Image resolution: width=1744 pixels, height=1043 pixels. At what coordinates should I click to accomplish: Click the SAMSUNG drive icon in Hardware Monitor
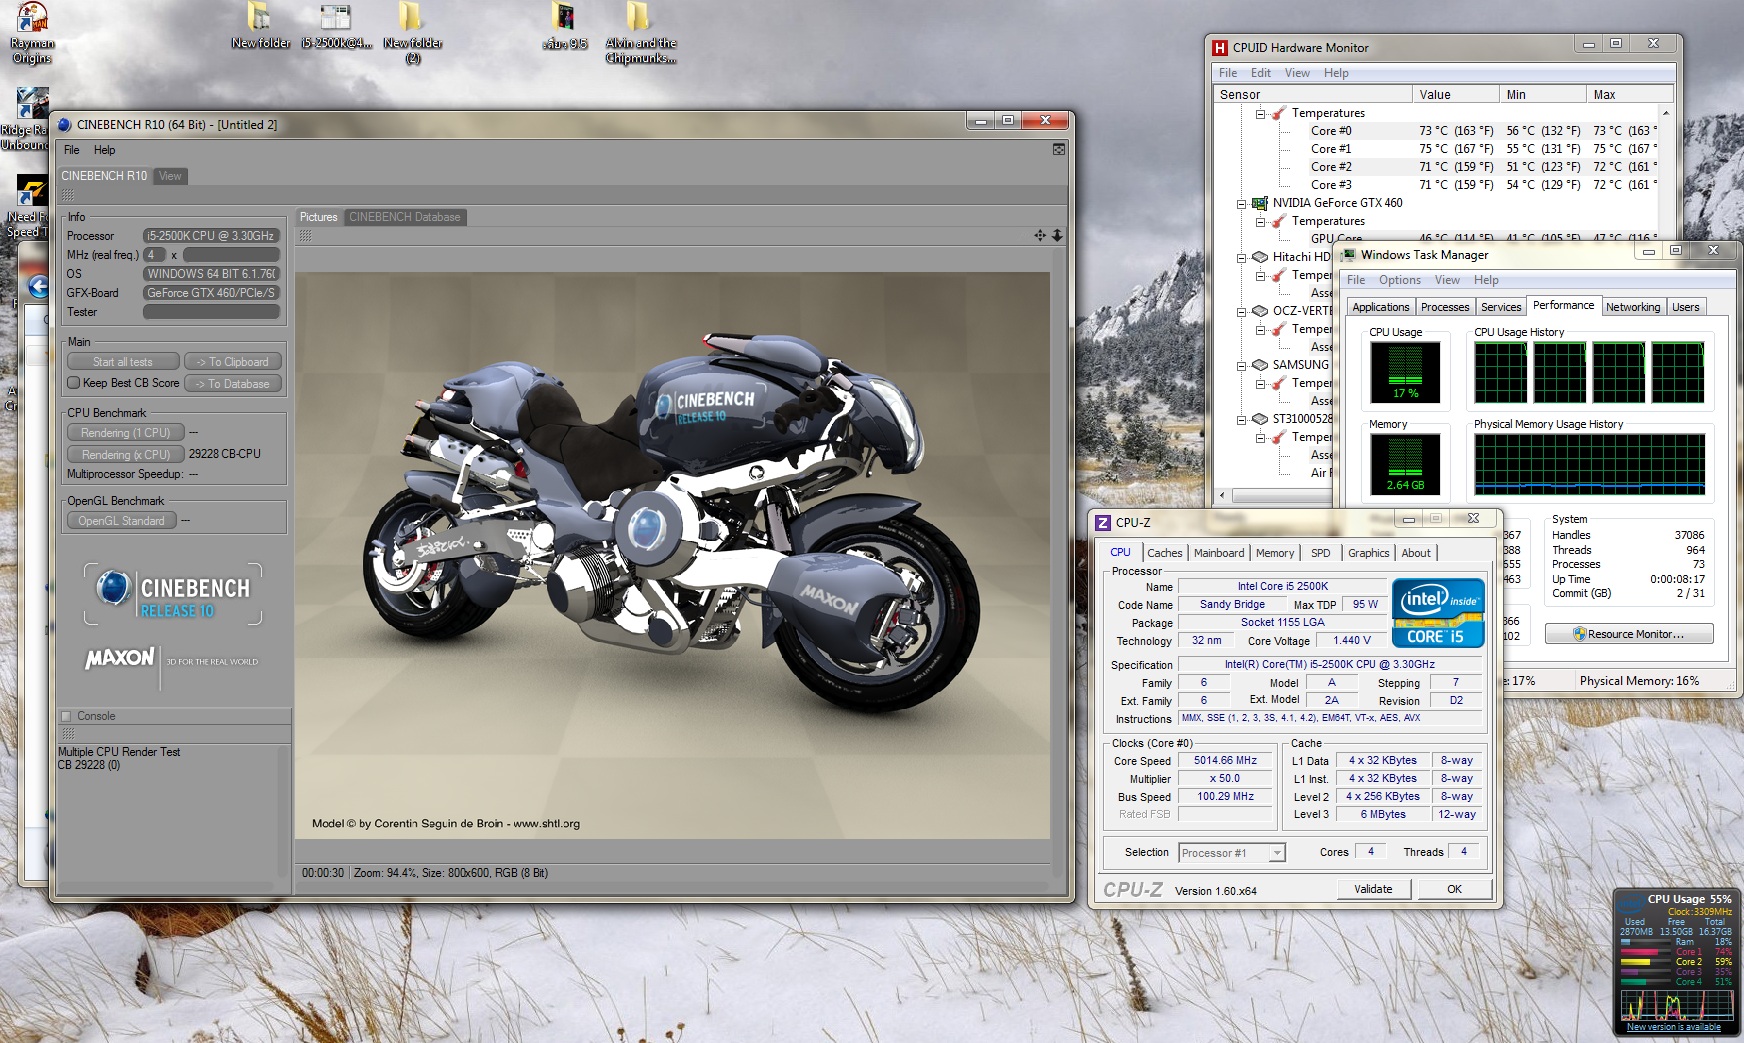pyautogui.click(x=1260, y=365)
